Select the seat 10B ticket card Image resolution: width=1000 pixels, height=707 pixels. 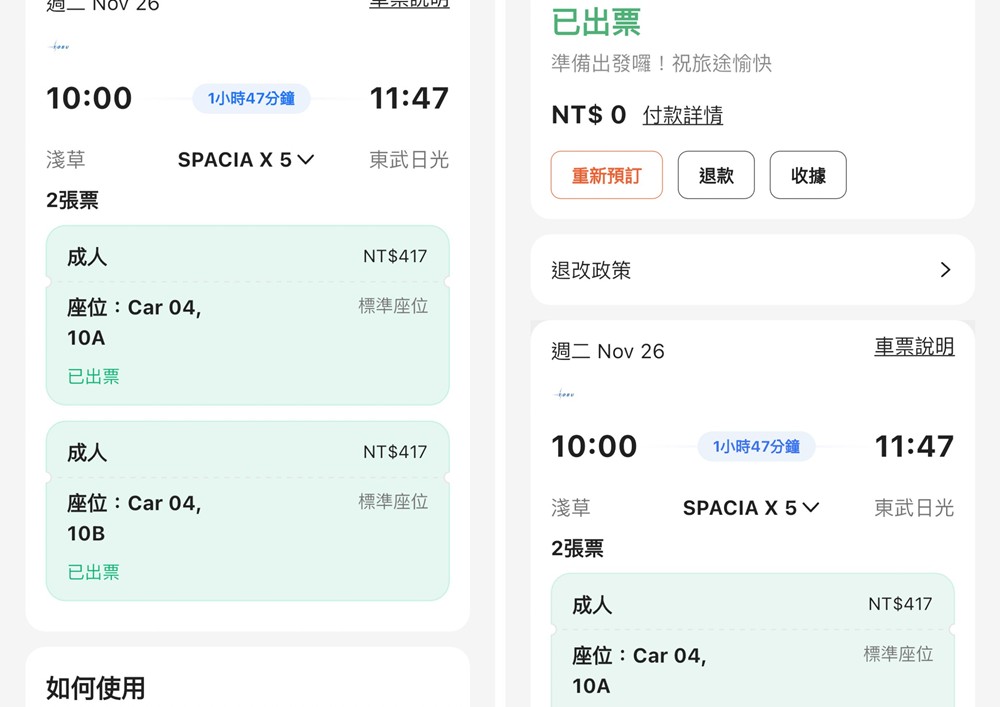click(247, 511)
